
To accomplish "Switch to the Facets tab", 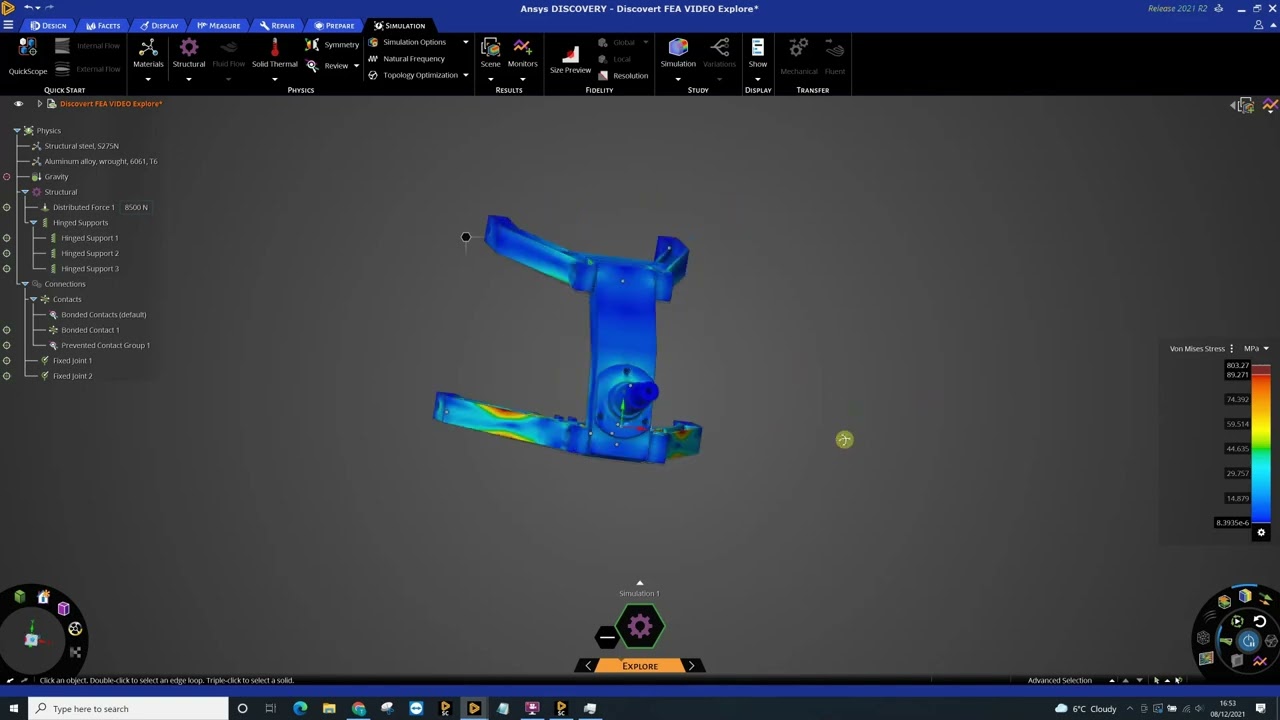I will (103, 25).
